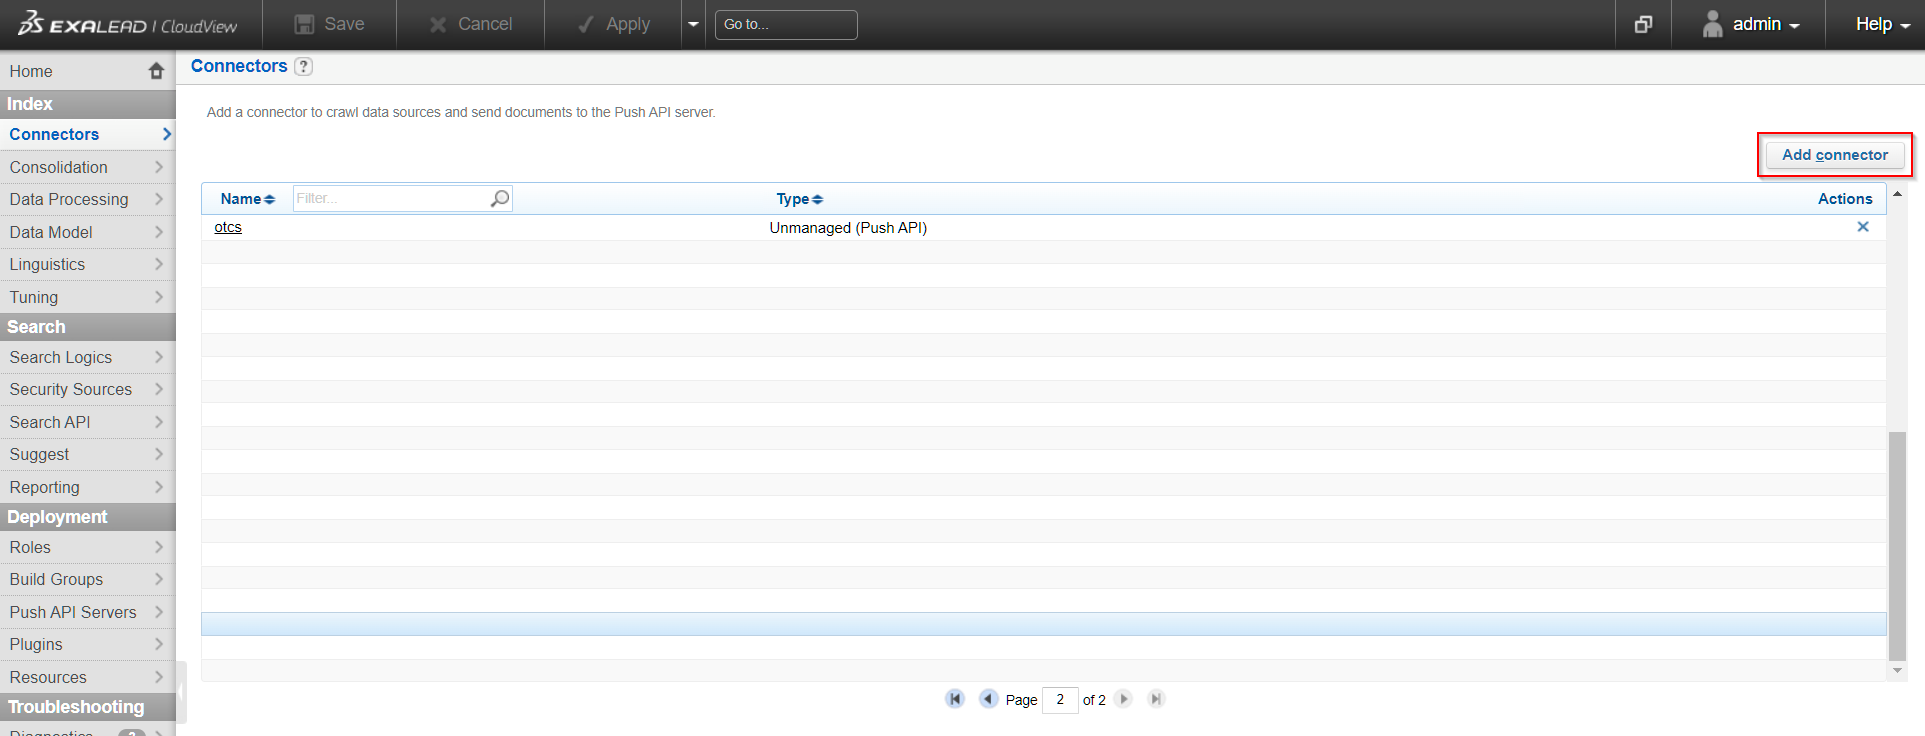Click the Troubleshooting section header
This screenshot has height=736, width=1925.
click(88, 707)
